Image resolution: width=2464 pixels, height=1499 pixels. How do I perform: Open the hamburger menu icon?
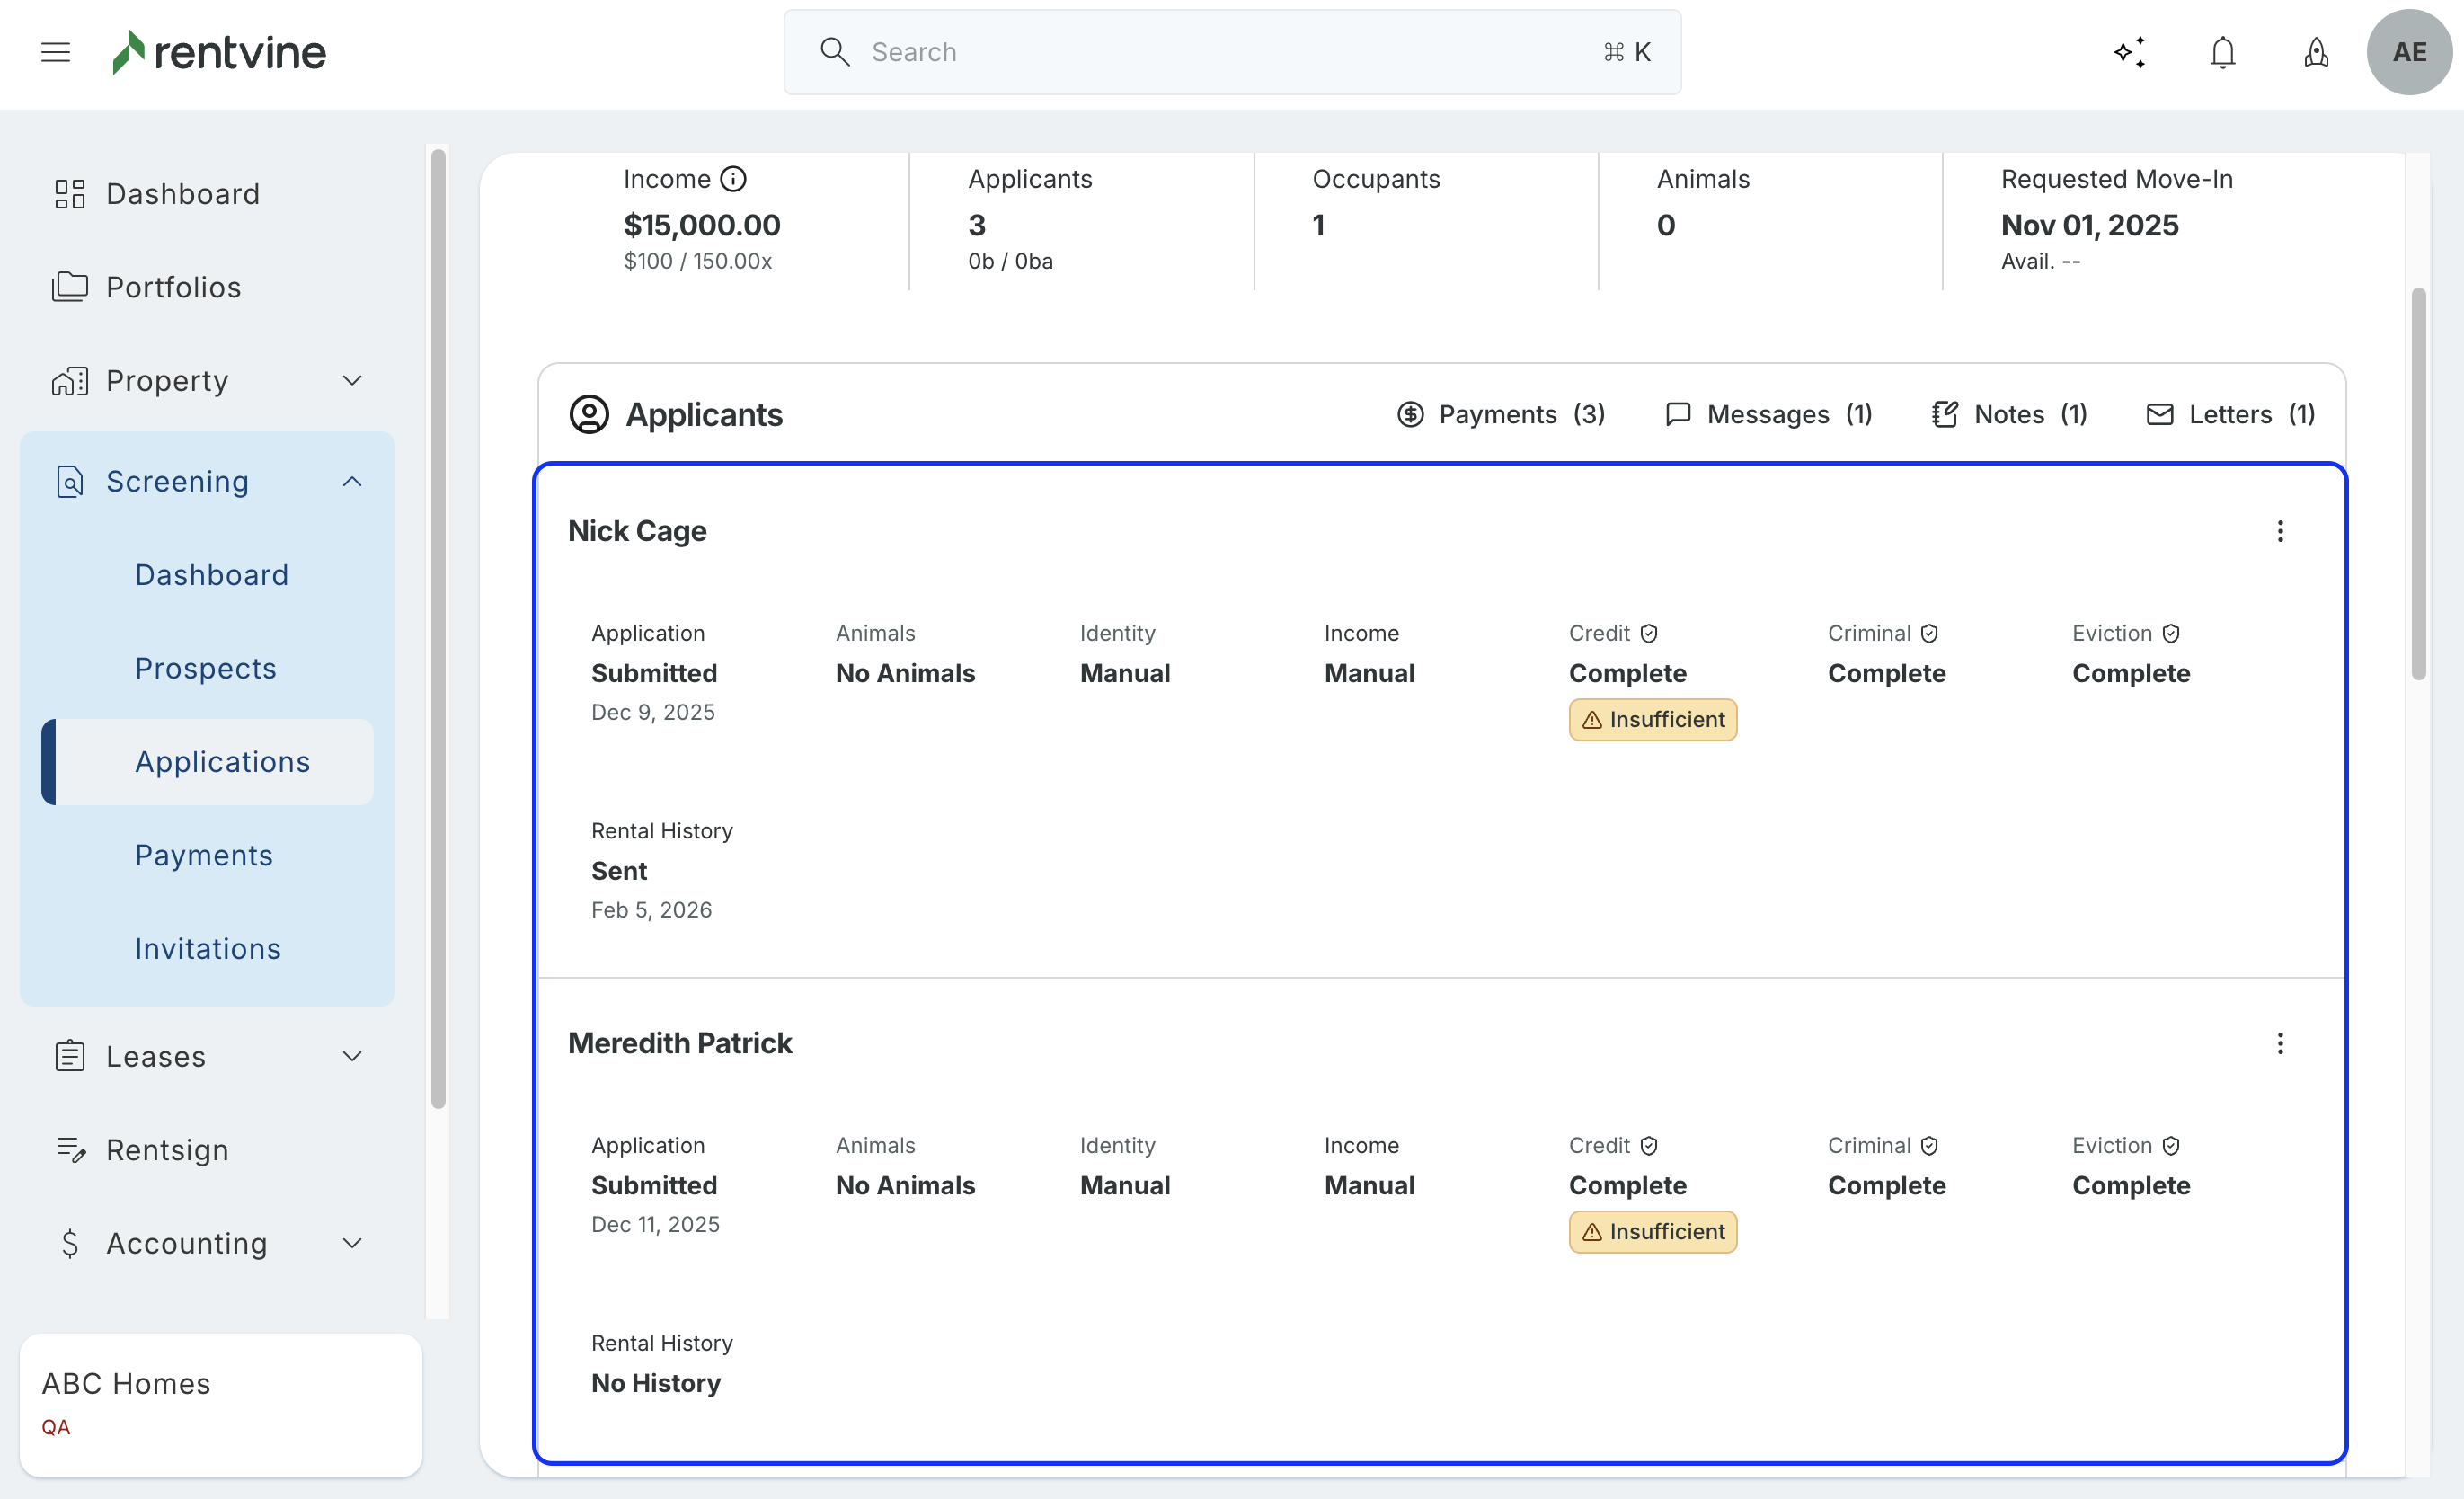click(x=56, y=52)
